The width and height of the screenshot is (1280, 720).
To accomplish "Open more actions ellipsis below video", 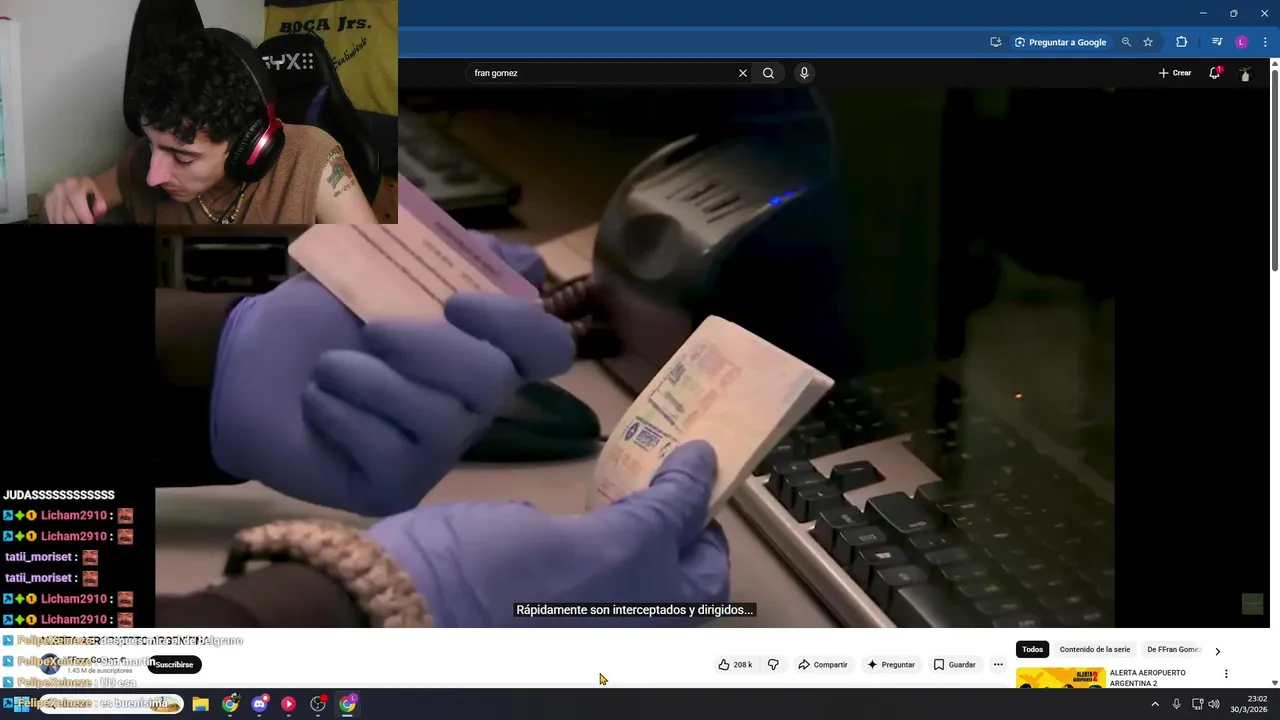I will pyautogui.click(x=998, y=664).
